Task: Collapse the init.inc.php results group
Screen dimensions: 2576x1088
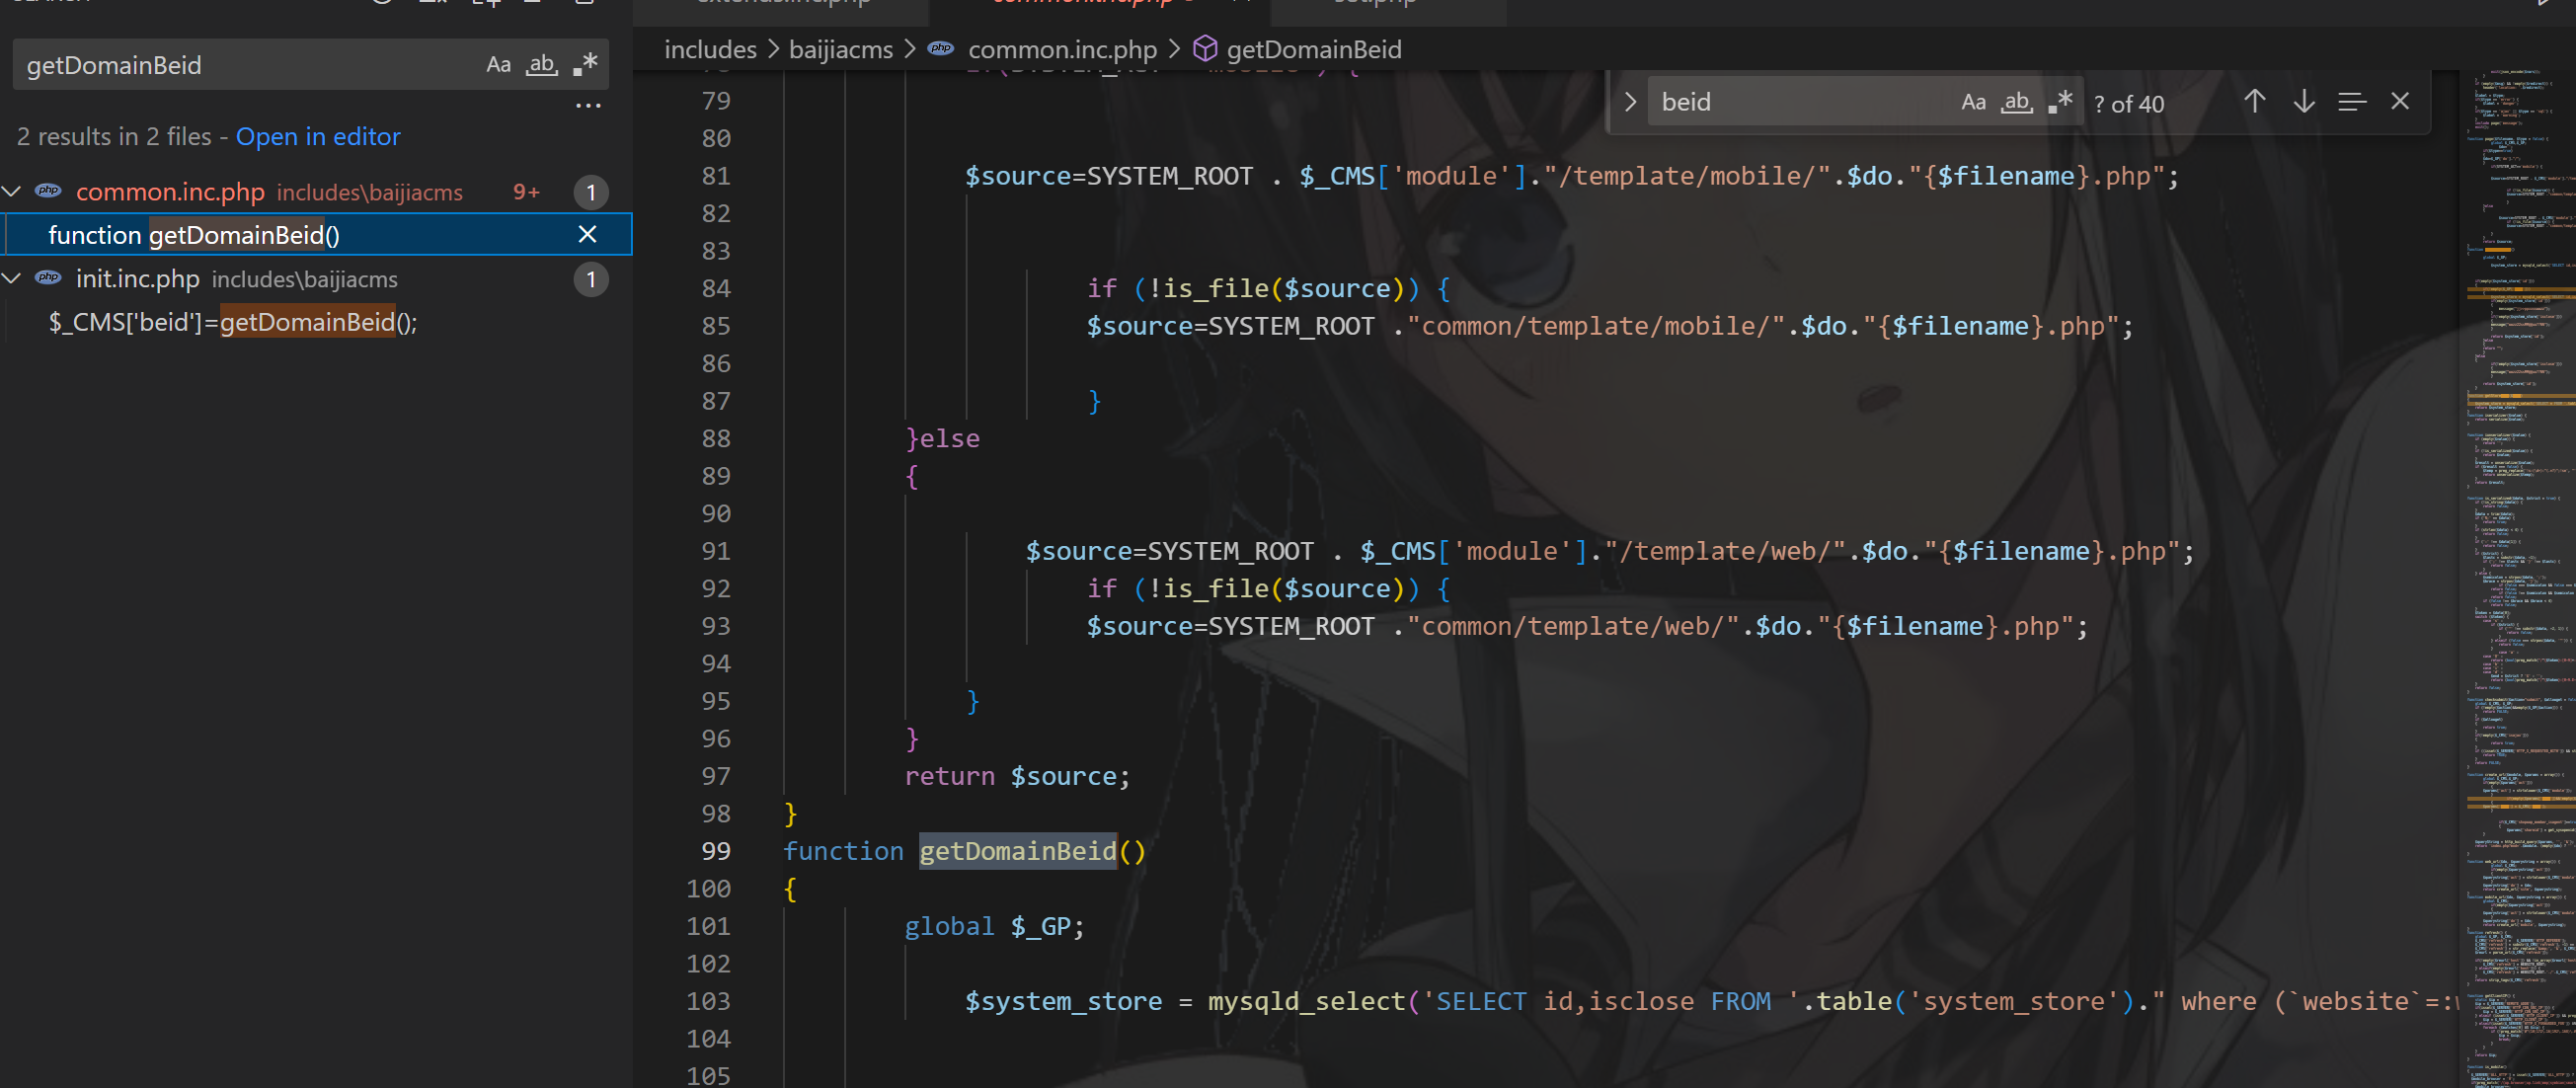Action: [x=13, y=278]
